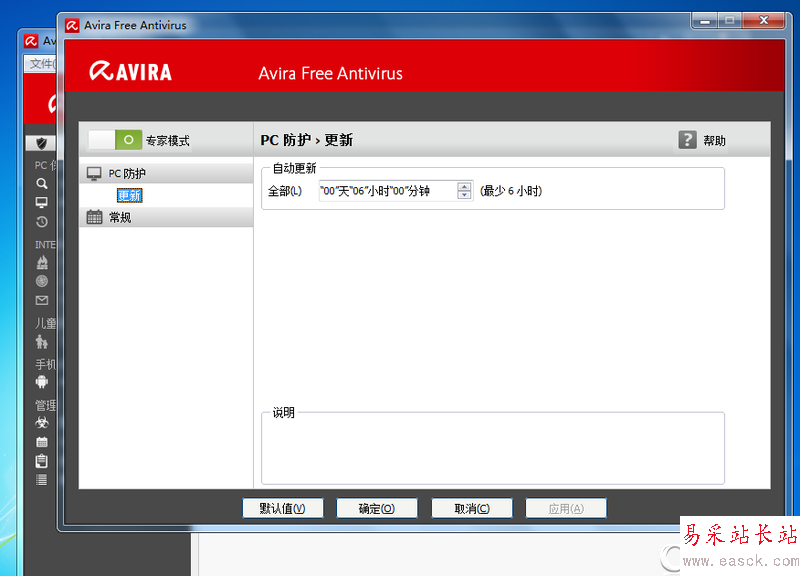Click the calendar icon beside 常规
800x576 pixels.
point(94,217)
